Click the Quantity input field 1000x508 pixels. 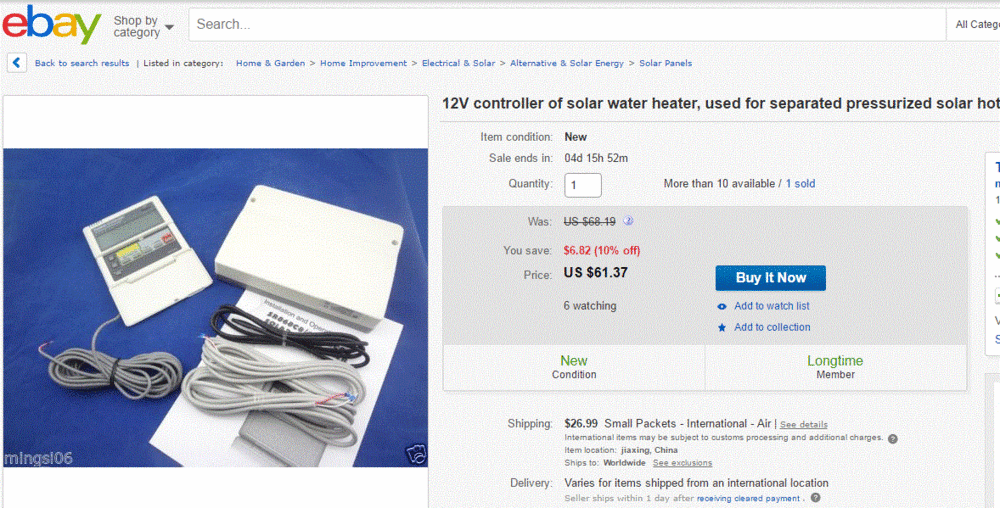click(583, 185)
